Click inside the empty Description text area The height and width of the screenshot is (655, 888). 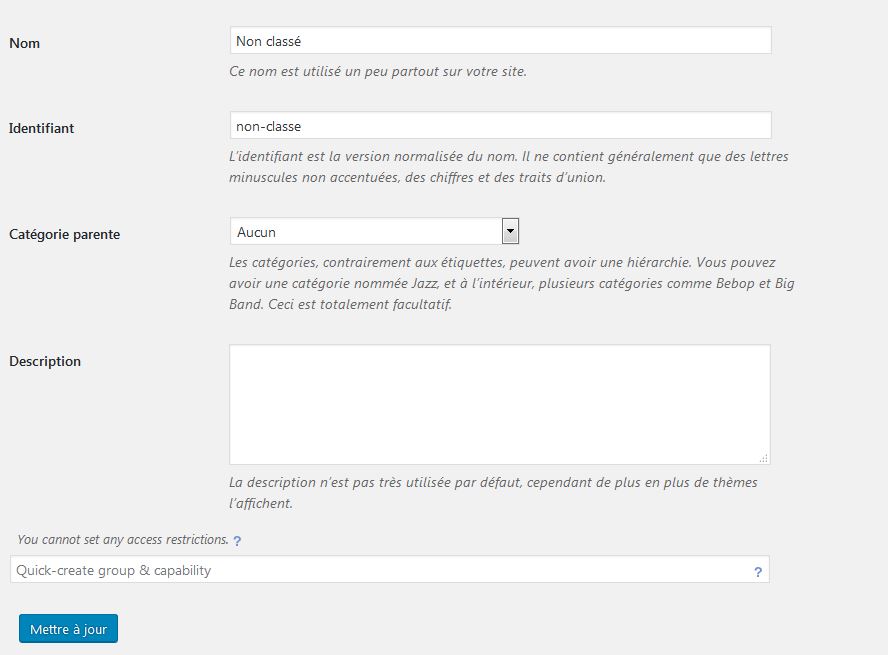[499, 404]
